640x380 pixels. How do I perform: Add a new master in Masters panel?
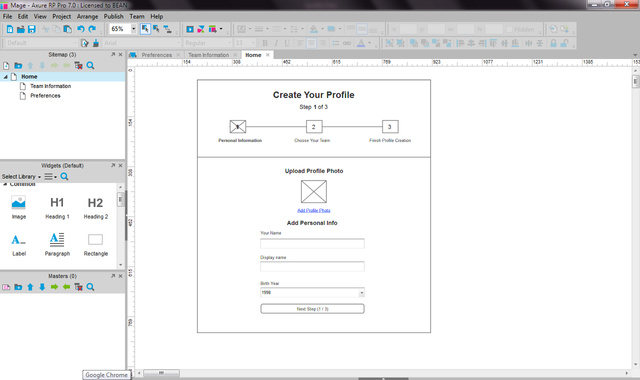[x=6, y=287]
